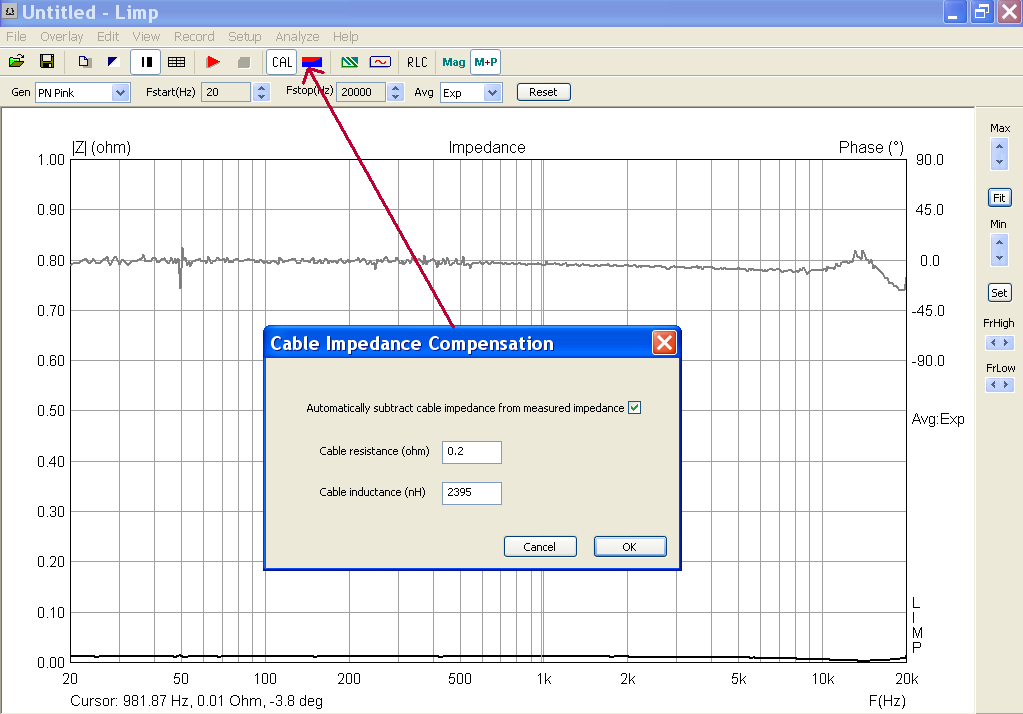Expand the Avg Exp dropdown
The height and width of the screenshot is (714, 1023).
[x=493, y=93]
